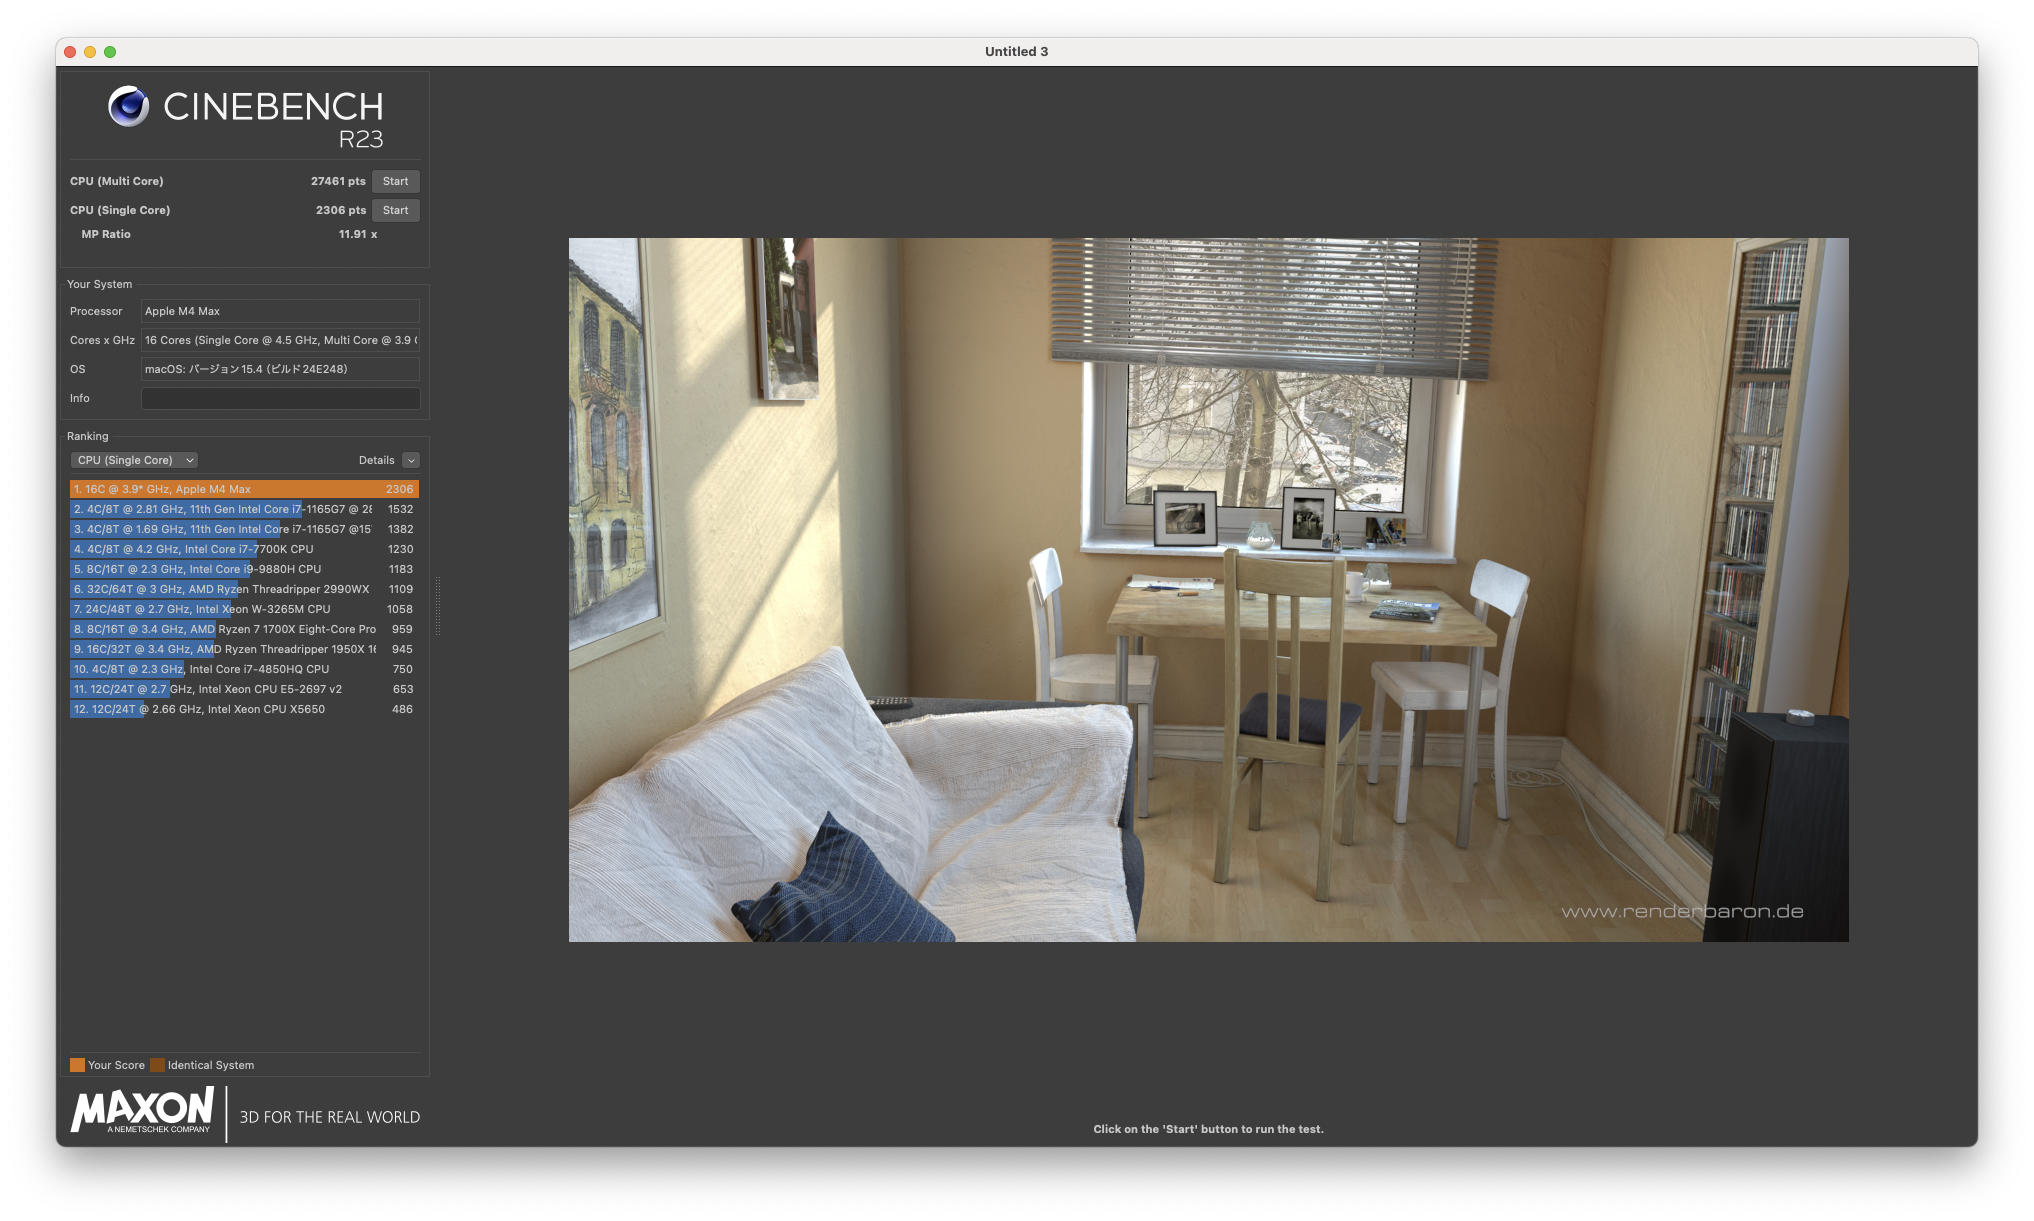Expand the Details dropdown arrow
Viewport: 2034px width, 1221px height.
pyautogui.click(x=411, y=460)
